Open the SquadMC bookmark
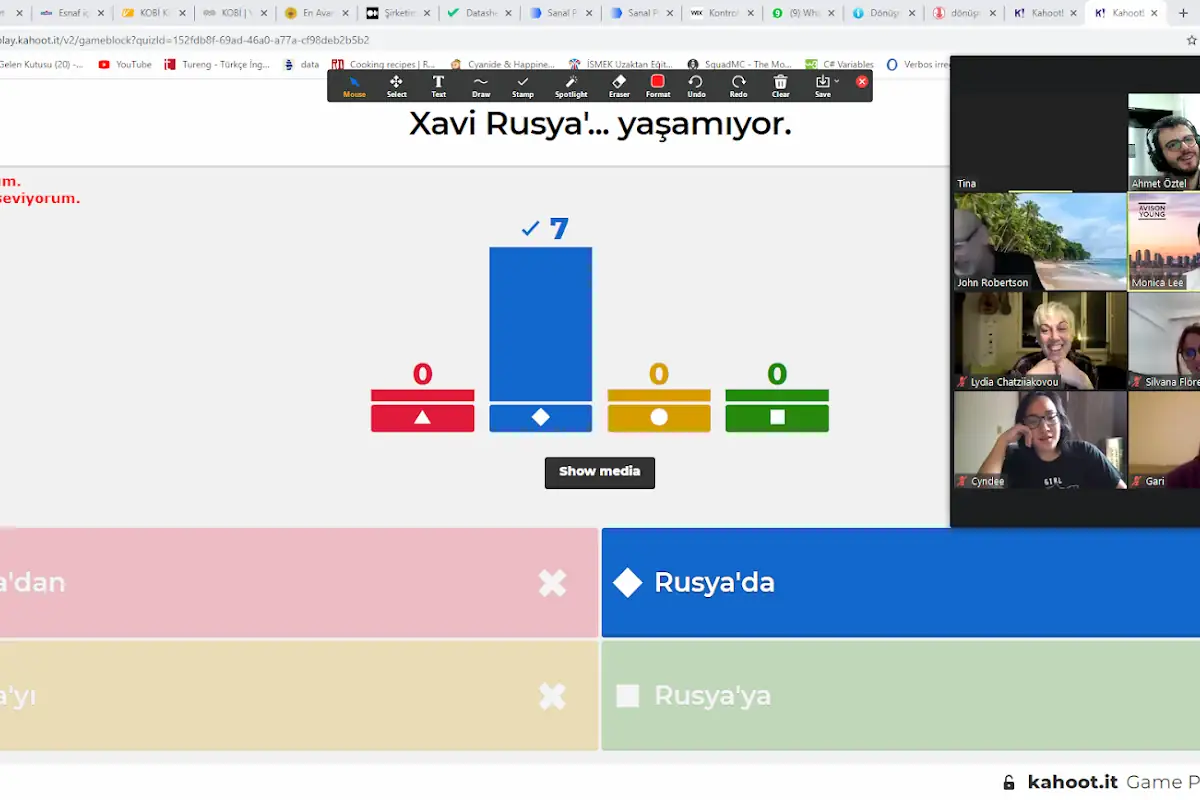 pyautogui.click(x=739, y=64)
